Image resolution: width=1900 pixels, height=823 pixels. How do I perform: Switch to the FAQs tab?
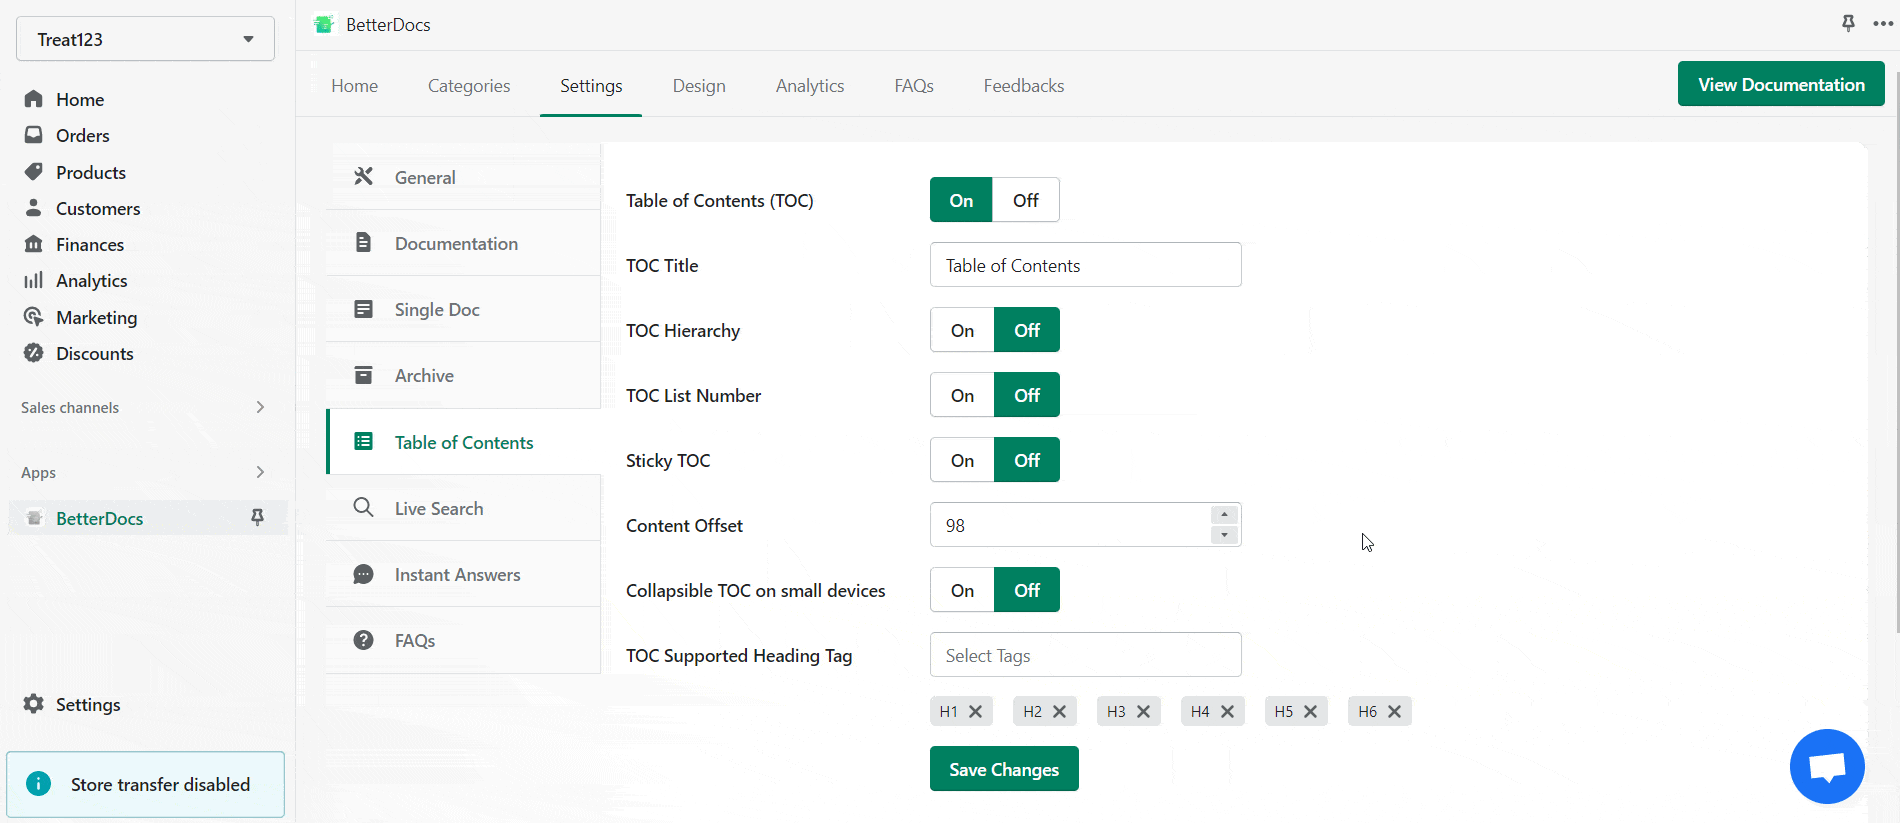pyautogui.click(x=914, y=85)
